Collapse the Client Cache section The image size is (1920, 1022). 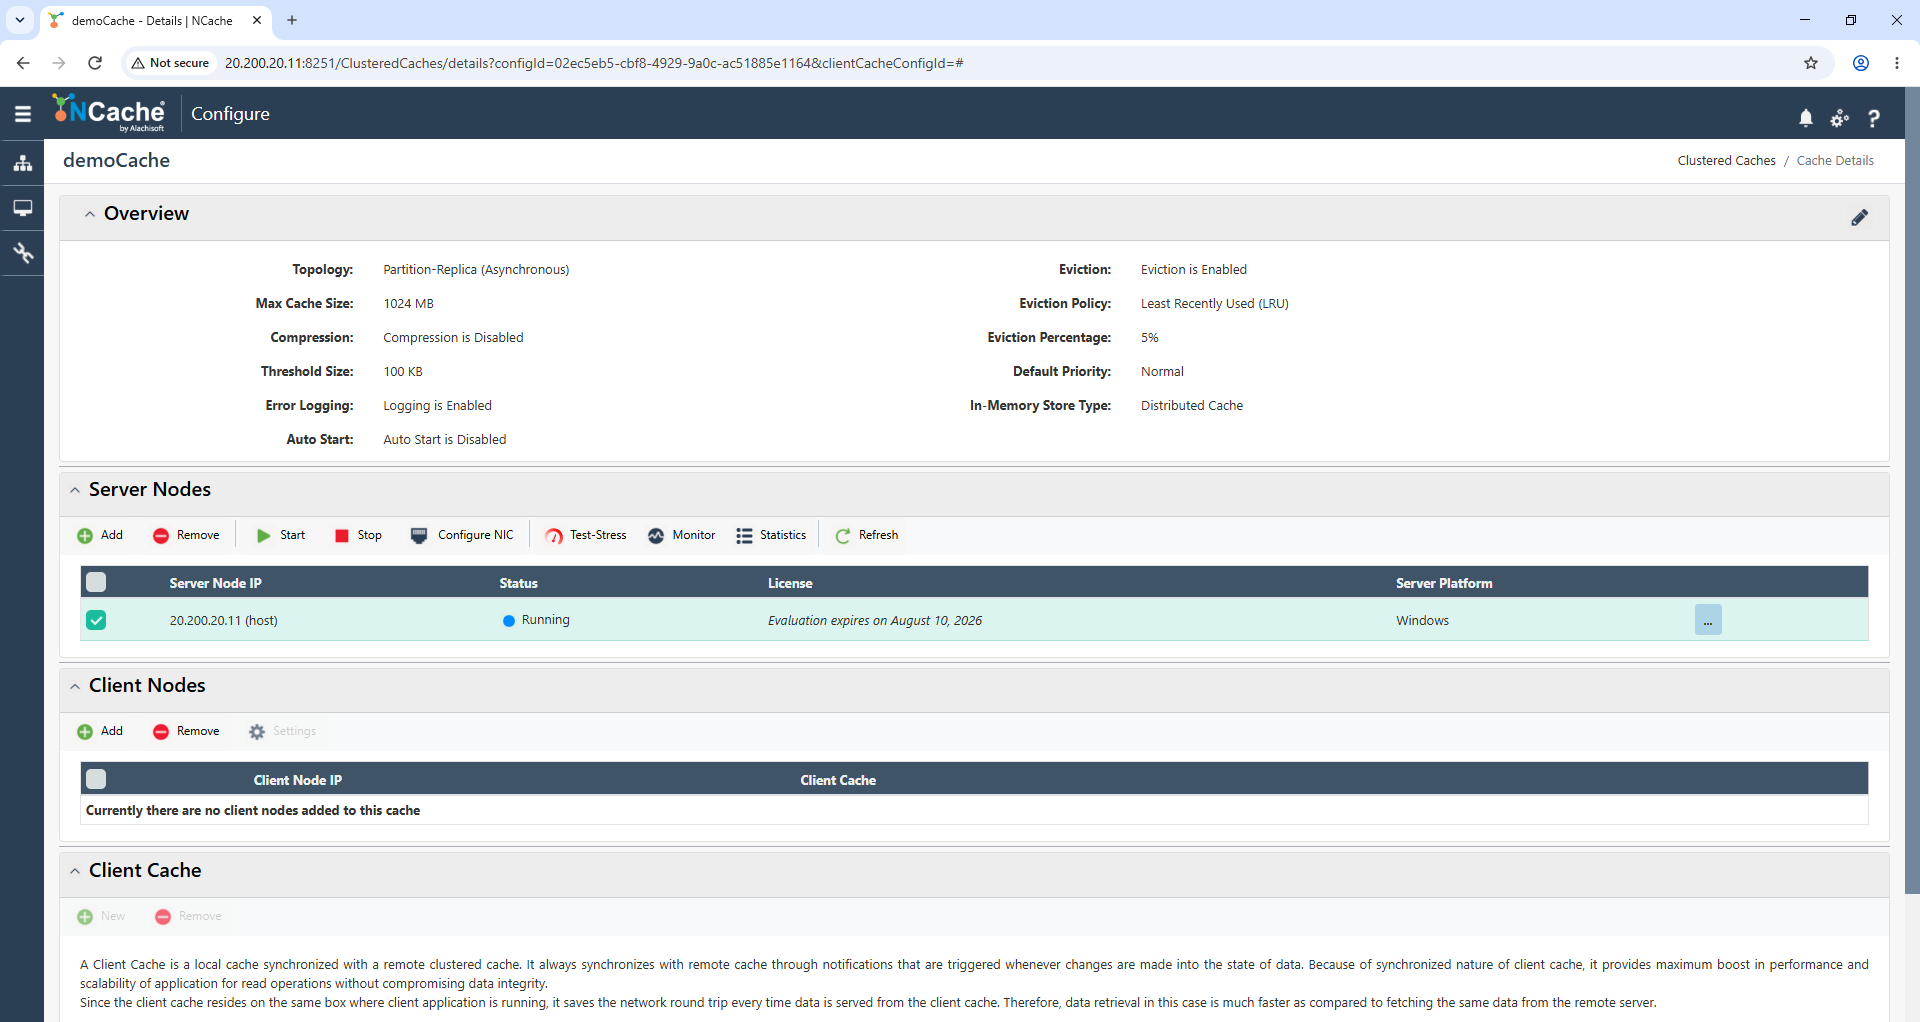[x=75, y=871]
